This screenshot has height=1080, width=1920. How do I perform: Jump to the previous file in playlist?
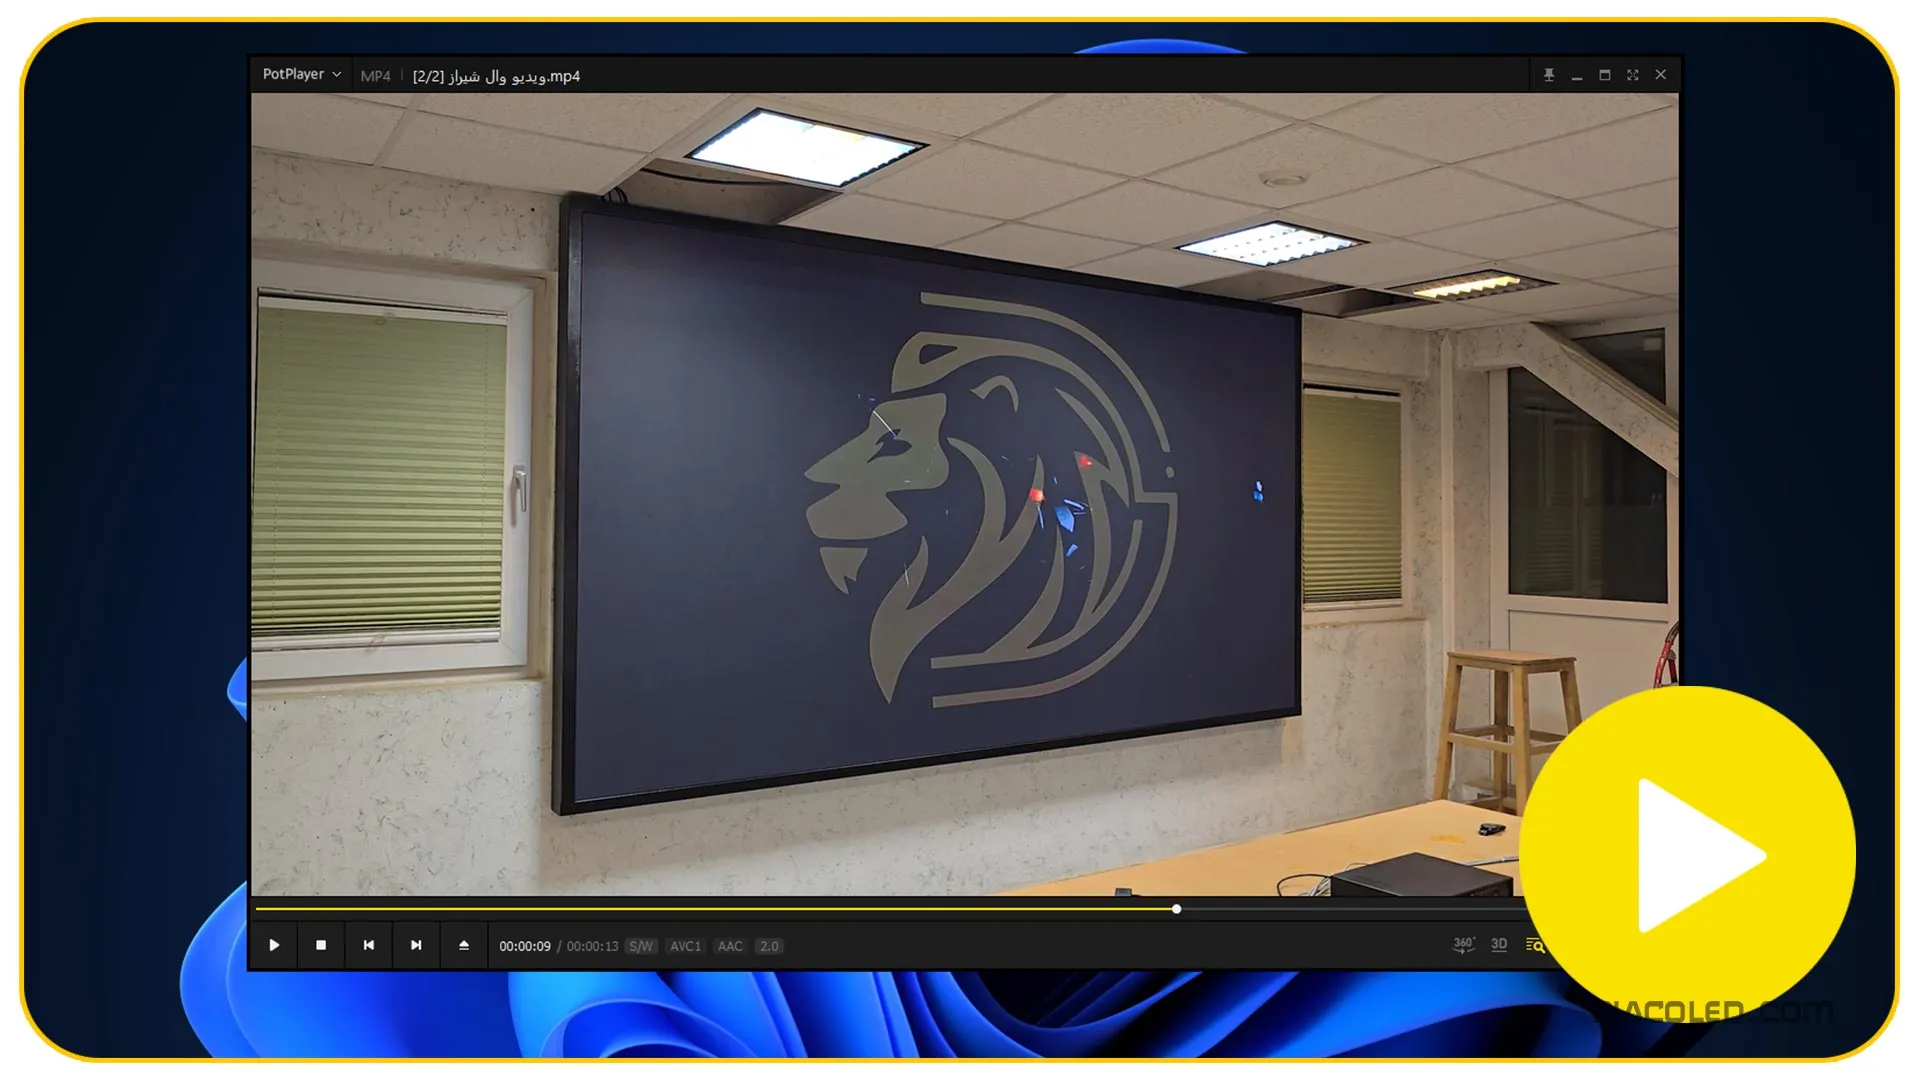coord(369,945)
